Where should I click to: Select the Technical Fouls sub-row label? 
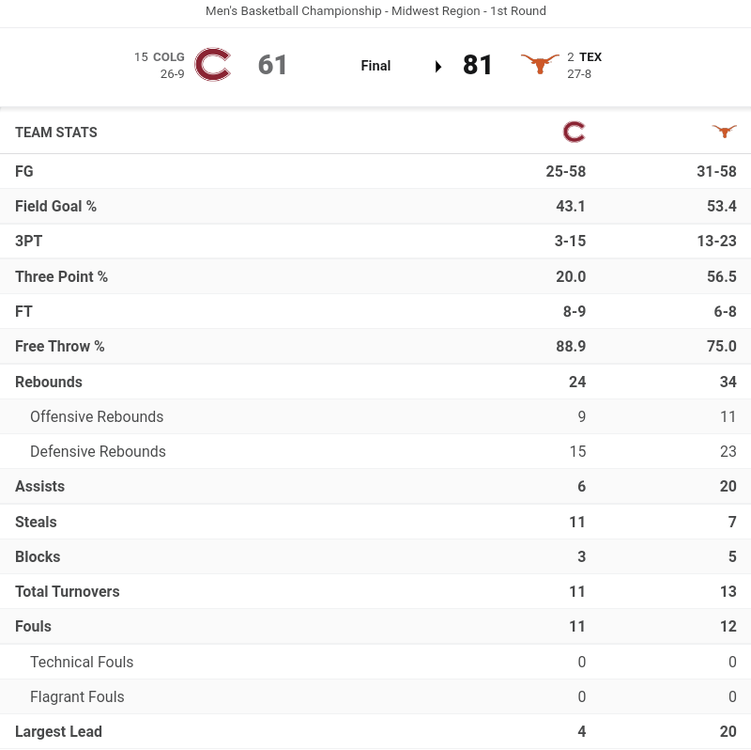(82, 662)
